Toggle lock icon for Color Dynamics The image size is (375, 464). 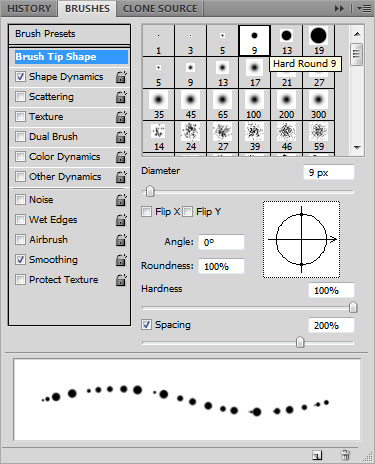pyautogui.click(x=121, y=157)
